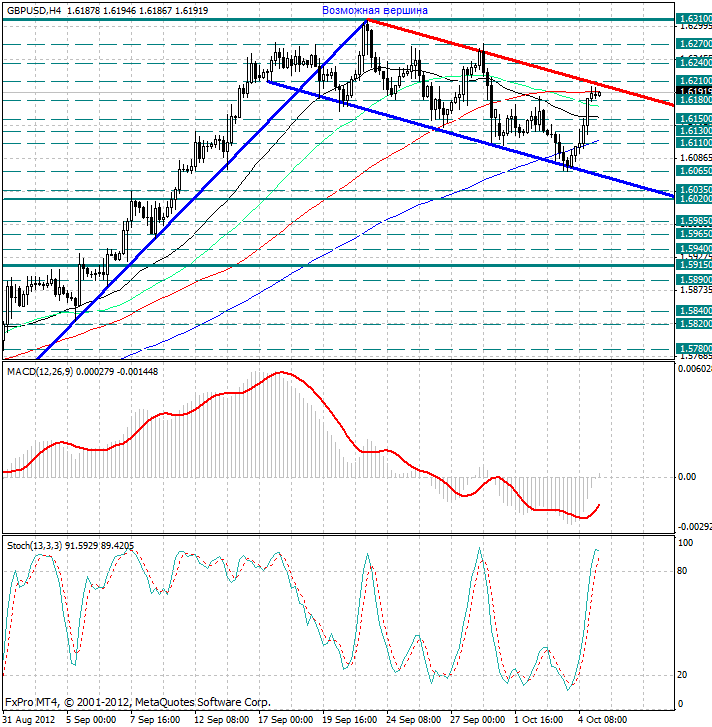Click the Stochastic 100 axis value
712x727 pixels.
685,542
